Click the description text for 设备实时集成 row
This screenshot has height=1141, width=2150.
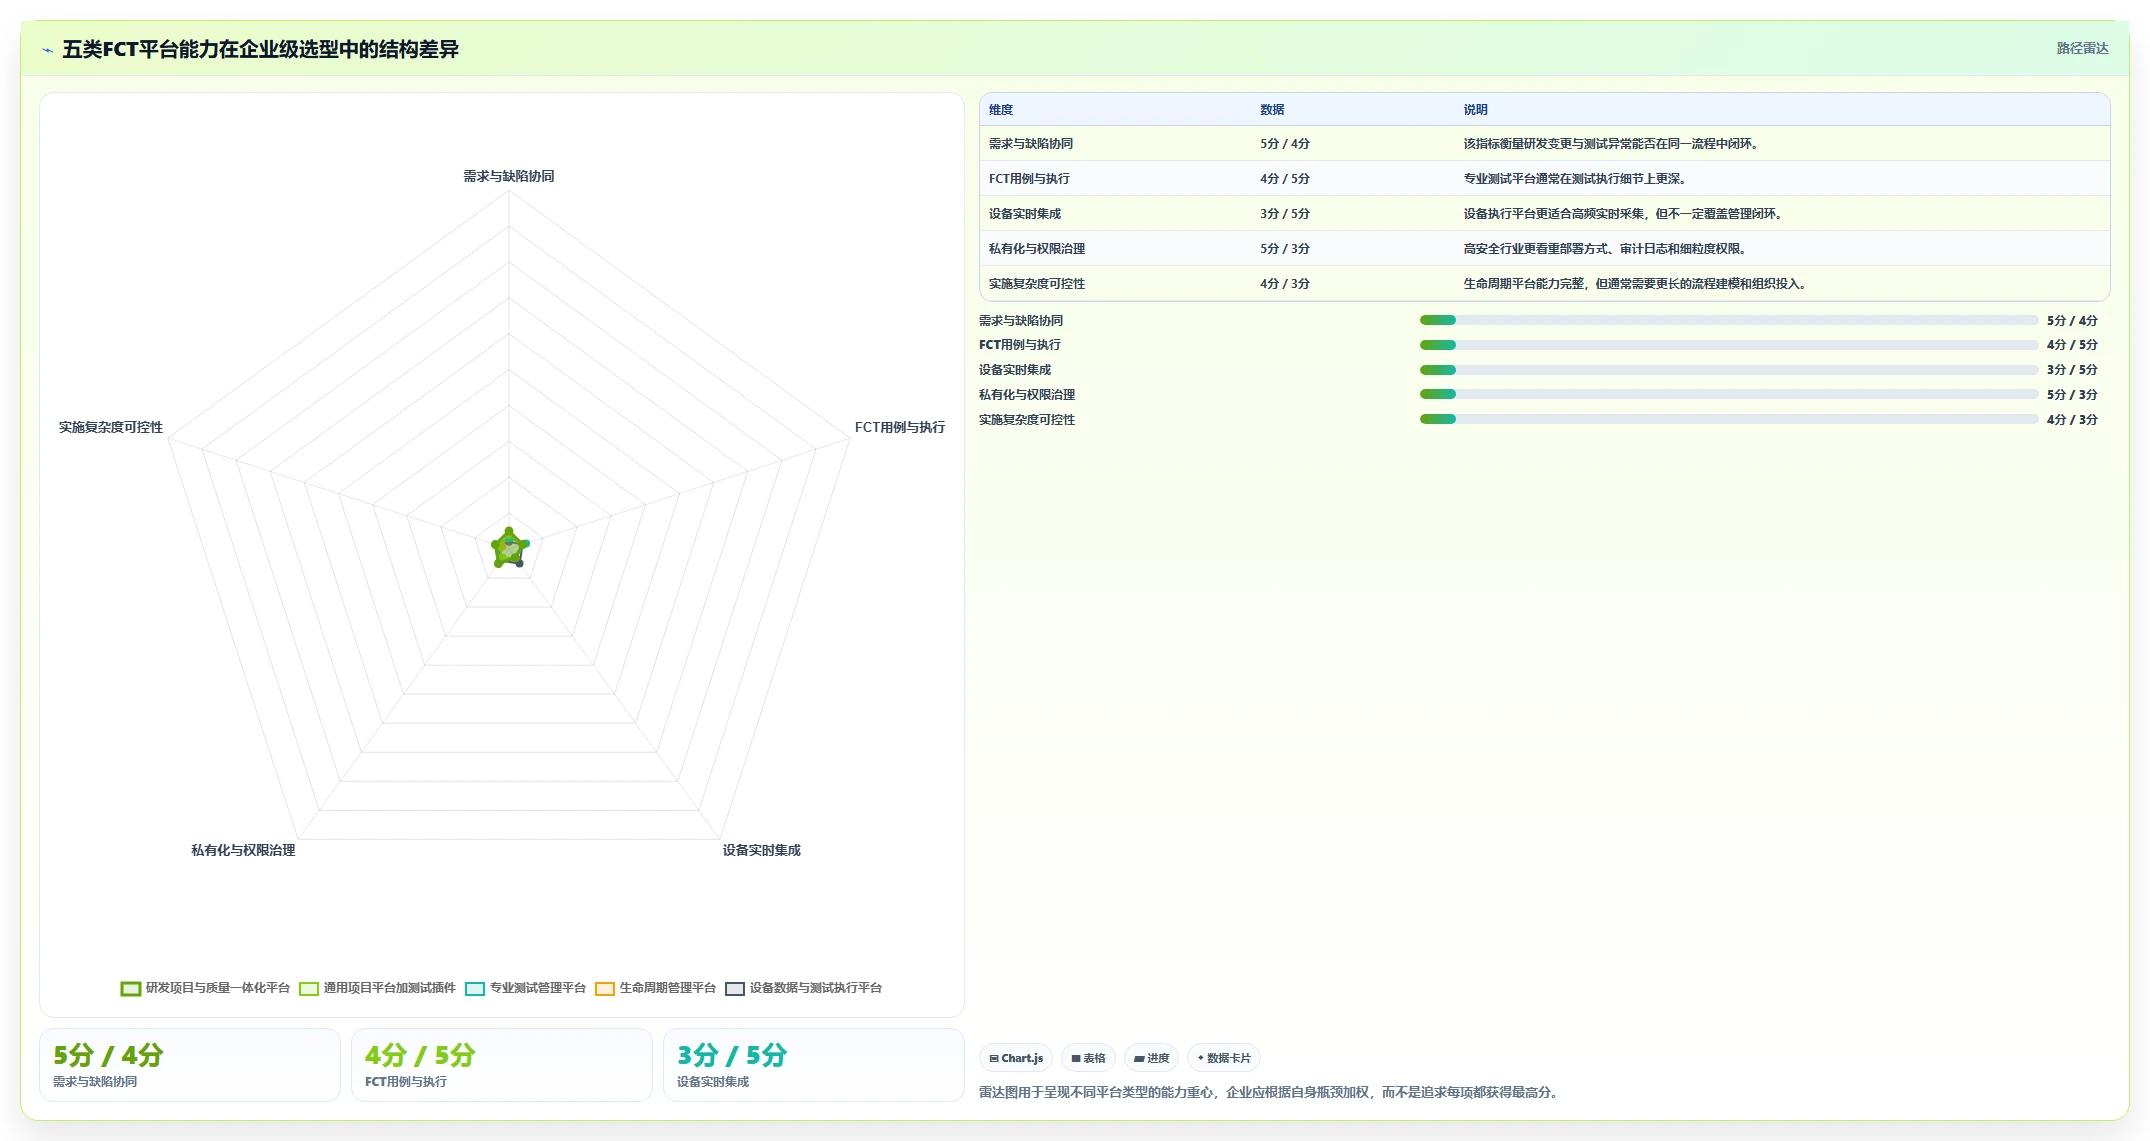click(x=1625, y=214)
